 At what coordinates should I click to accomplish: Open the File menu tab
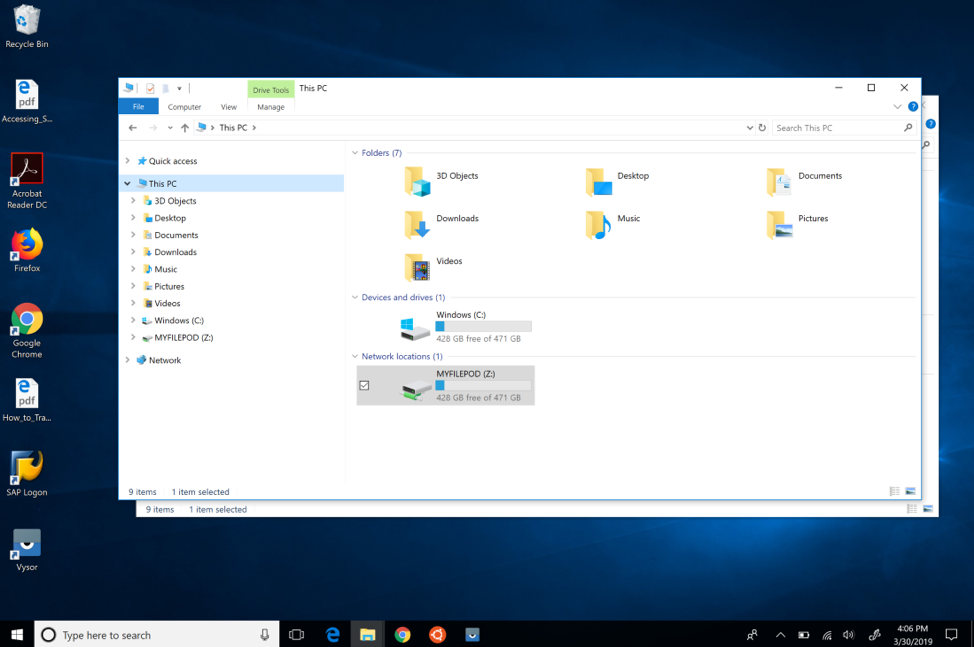pyautogui.click(x=139, y=107)
